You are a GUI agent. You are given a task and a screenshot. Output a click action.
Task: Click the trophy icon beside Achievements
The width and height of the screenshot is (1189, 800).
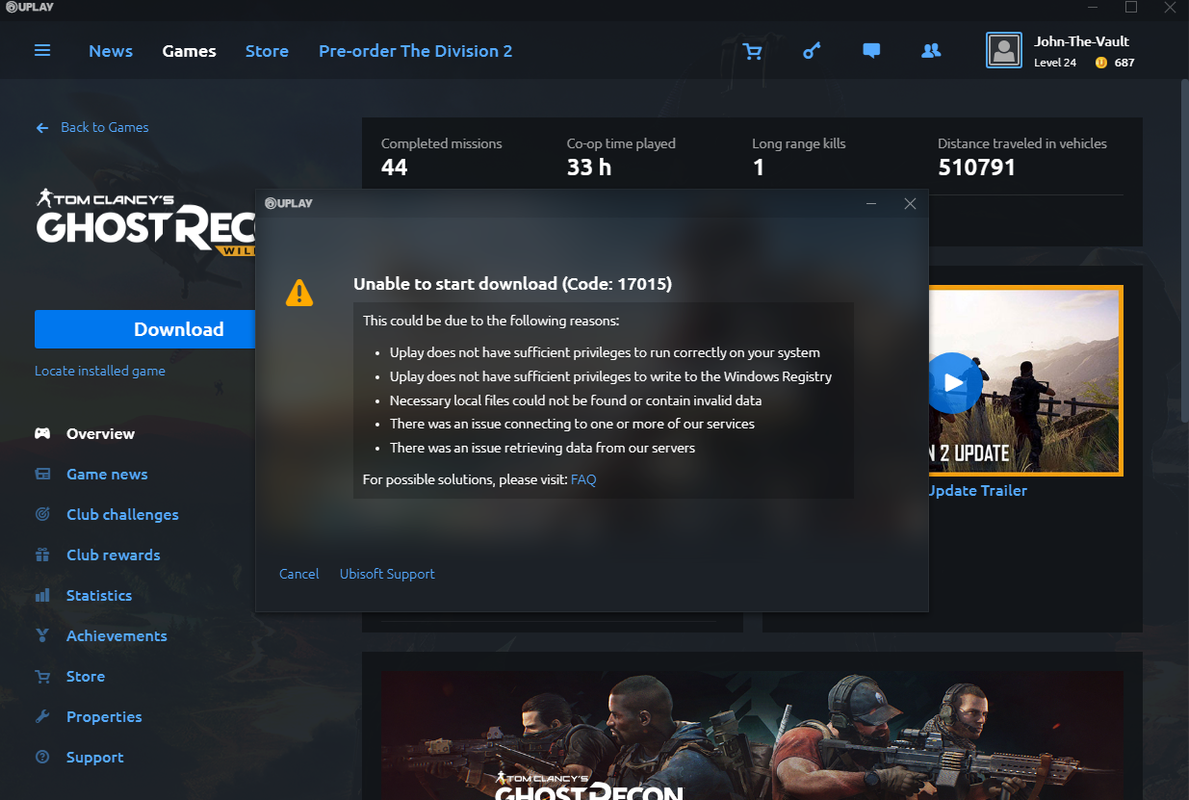pos(42,635)
